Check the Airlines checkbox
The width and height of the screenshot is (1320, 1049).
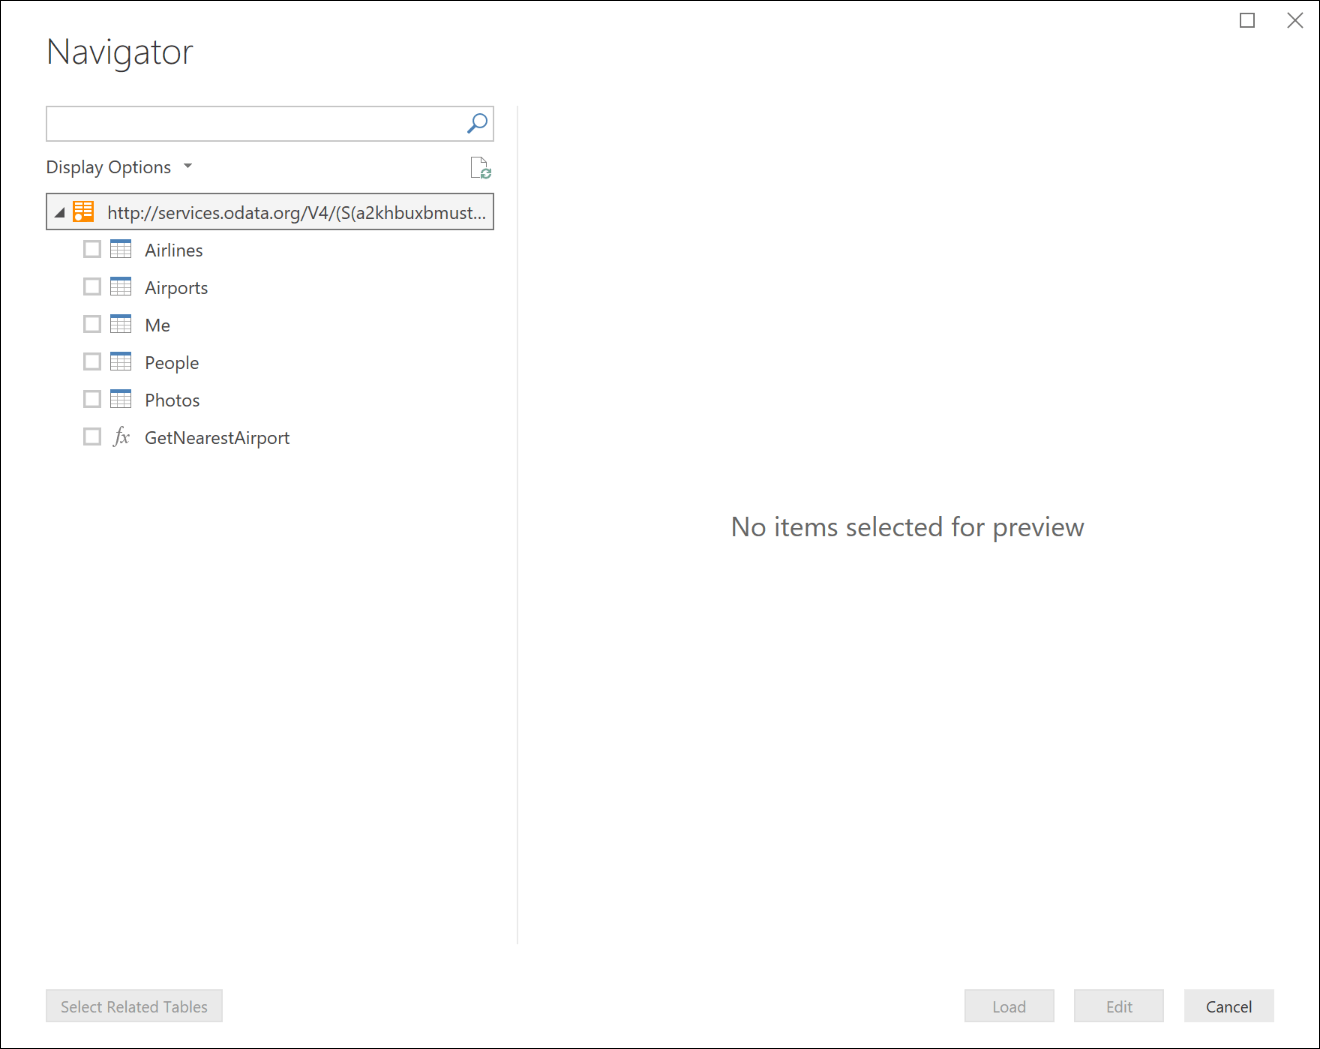[92, 248]
